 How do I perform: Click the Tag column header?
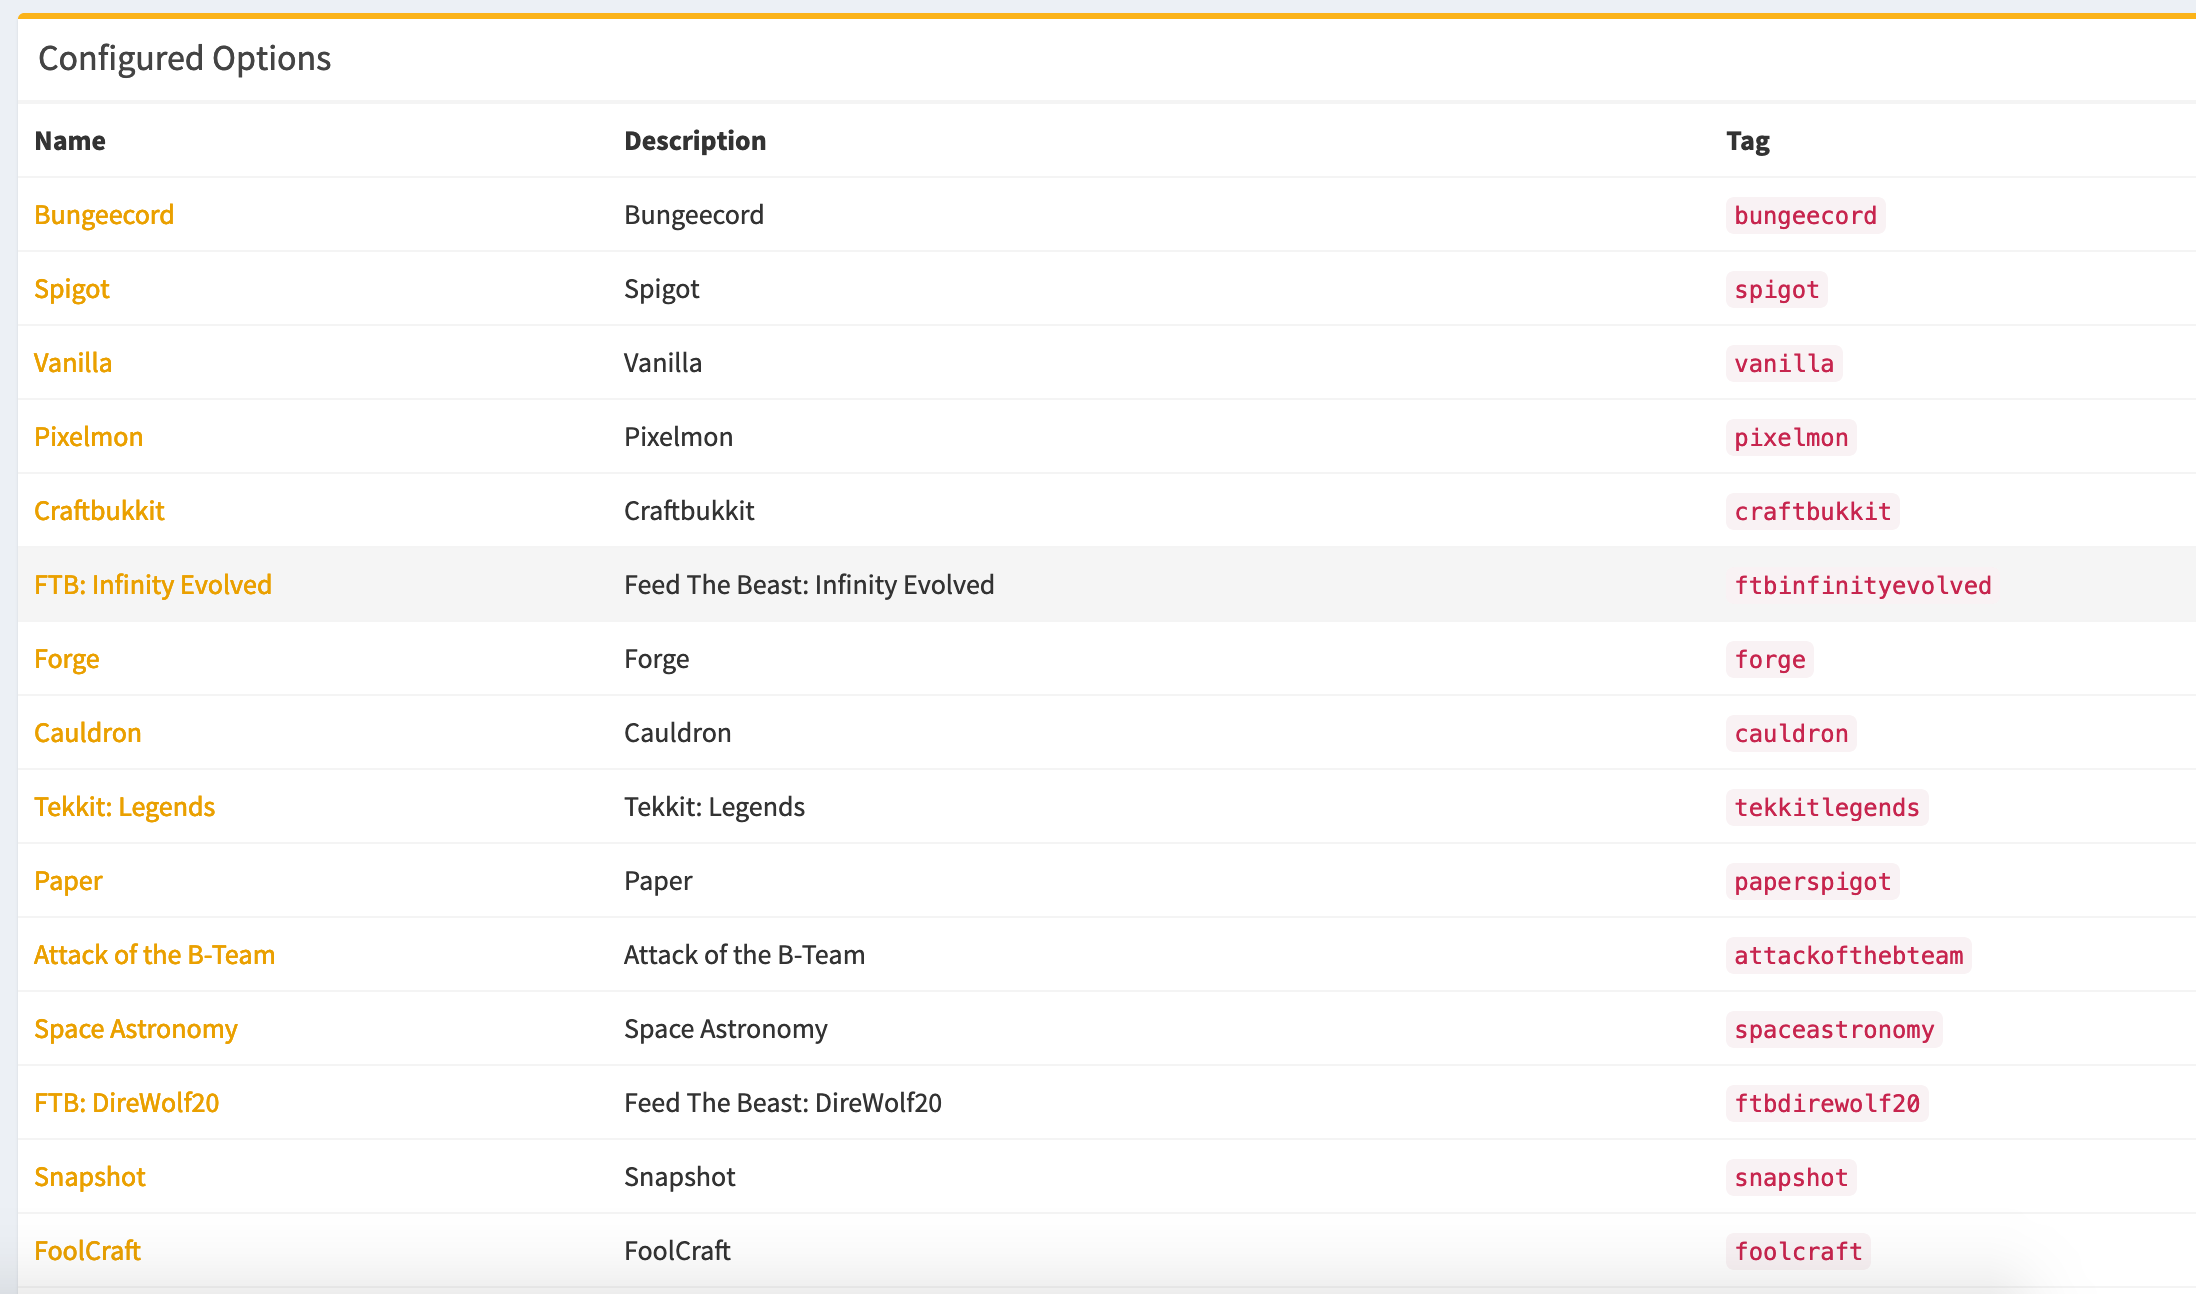pyautogui.click(x=1747, y=141)
